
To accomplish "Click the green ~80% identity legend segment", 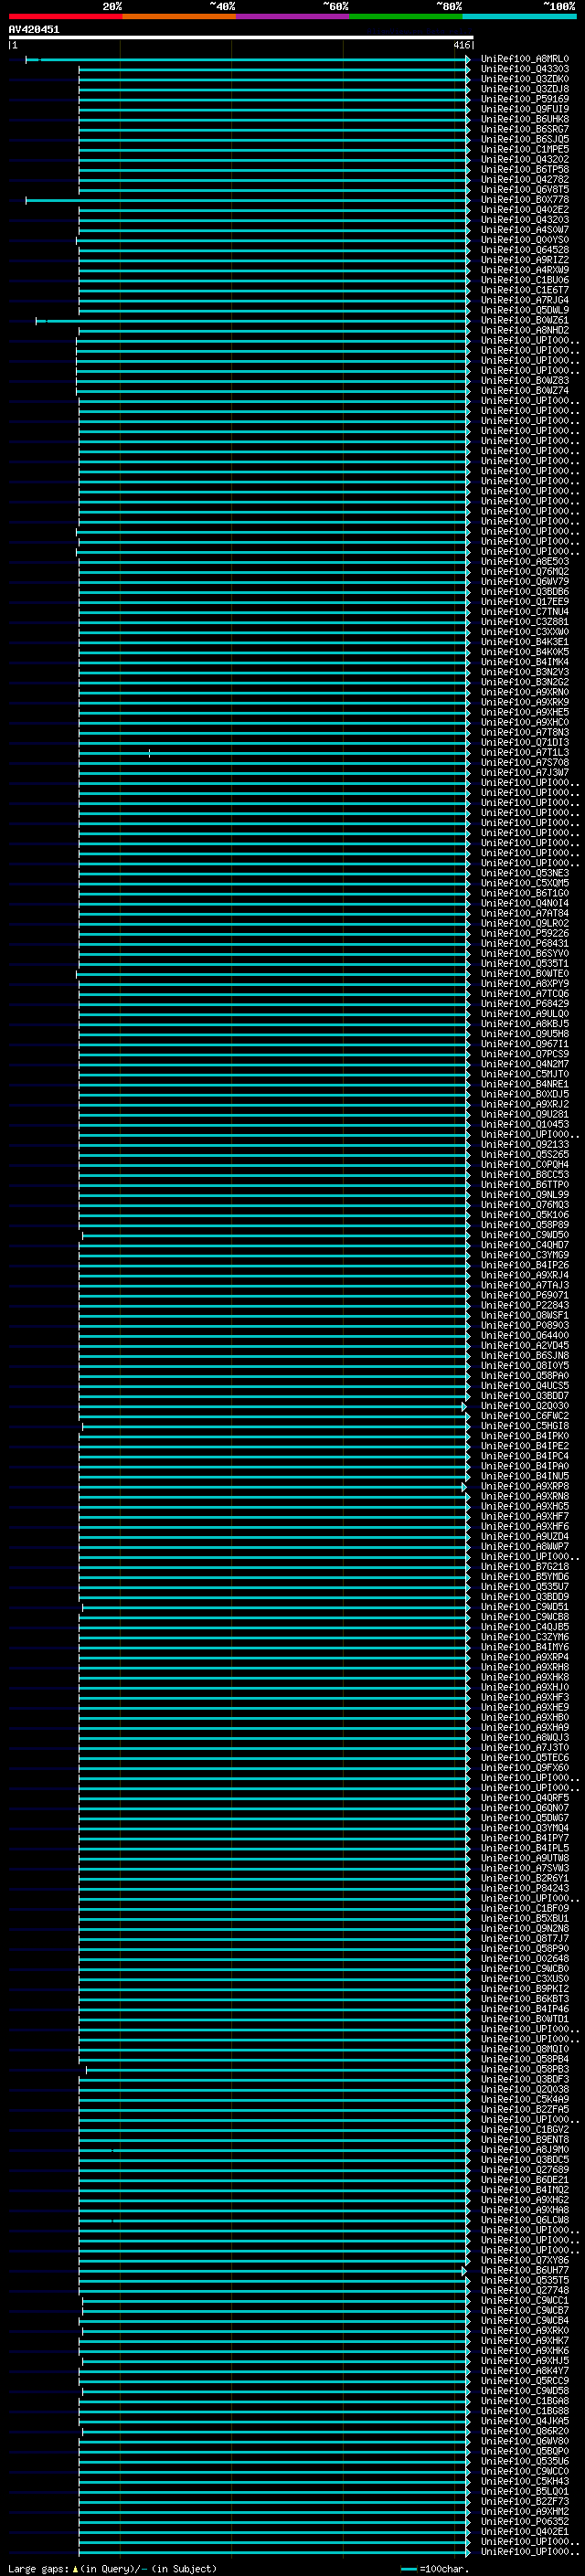I will [406, 16].
